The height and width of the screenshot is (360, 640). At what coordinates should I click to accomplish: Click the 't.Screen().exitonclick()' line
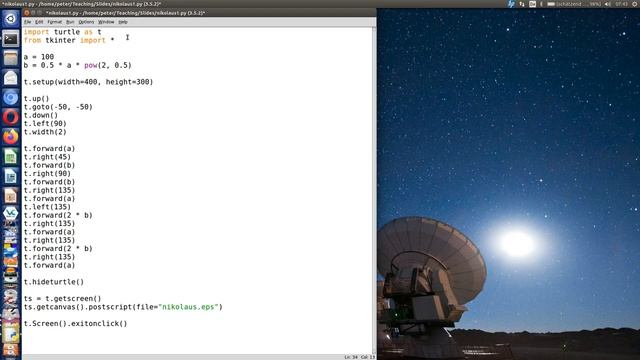(76, 323)
